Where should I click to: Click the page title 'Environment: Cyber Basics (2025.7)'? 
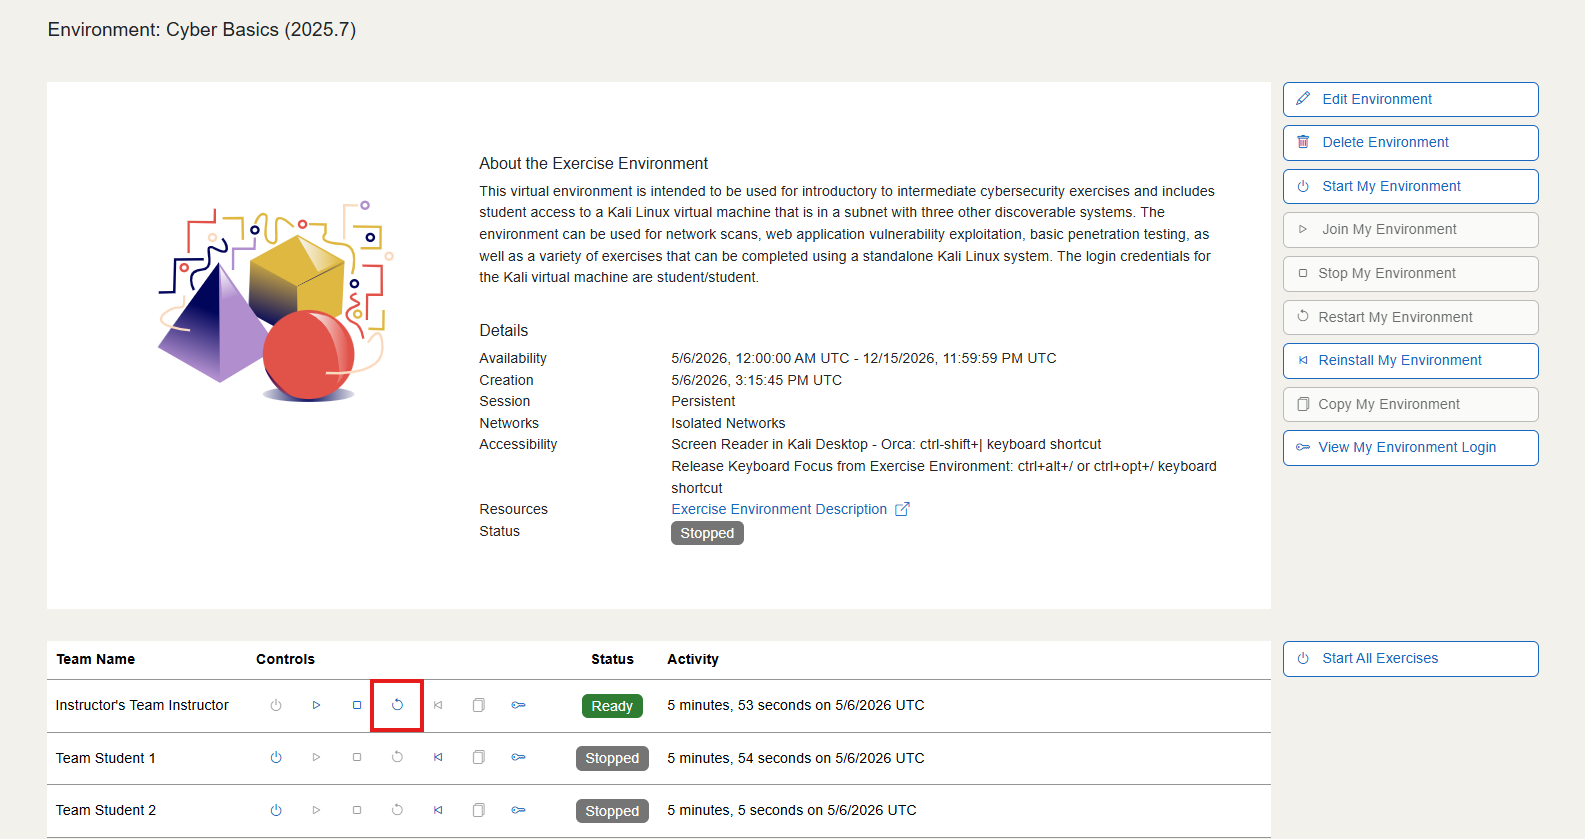coord(202,30)
